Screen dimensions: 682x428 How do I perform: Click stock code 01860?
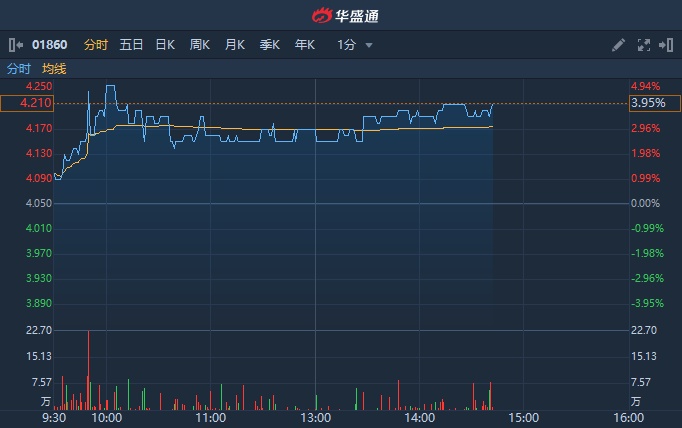point(49,45)
